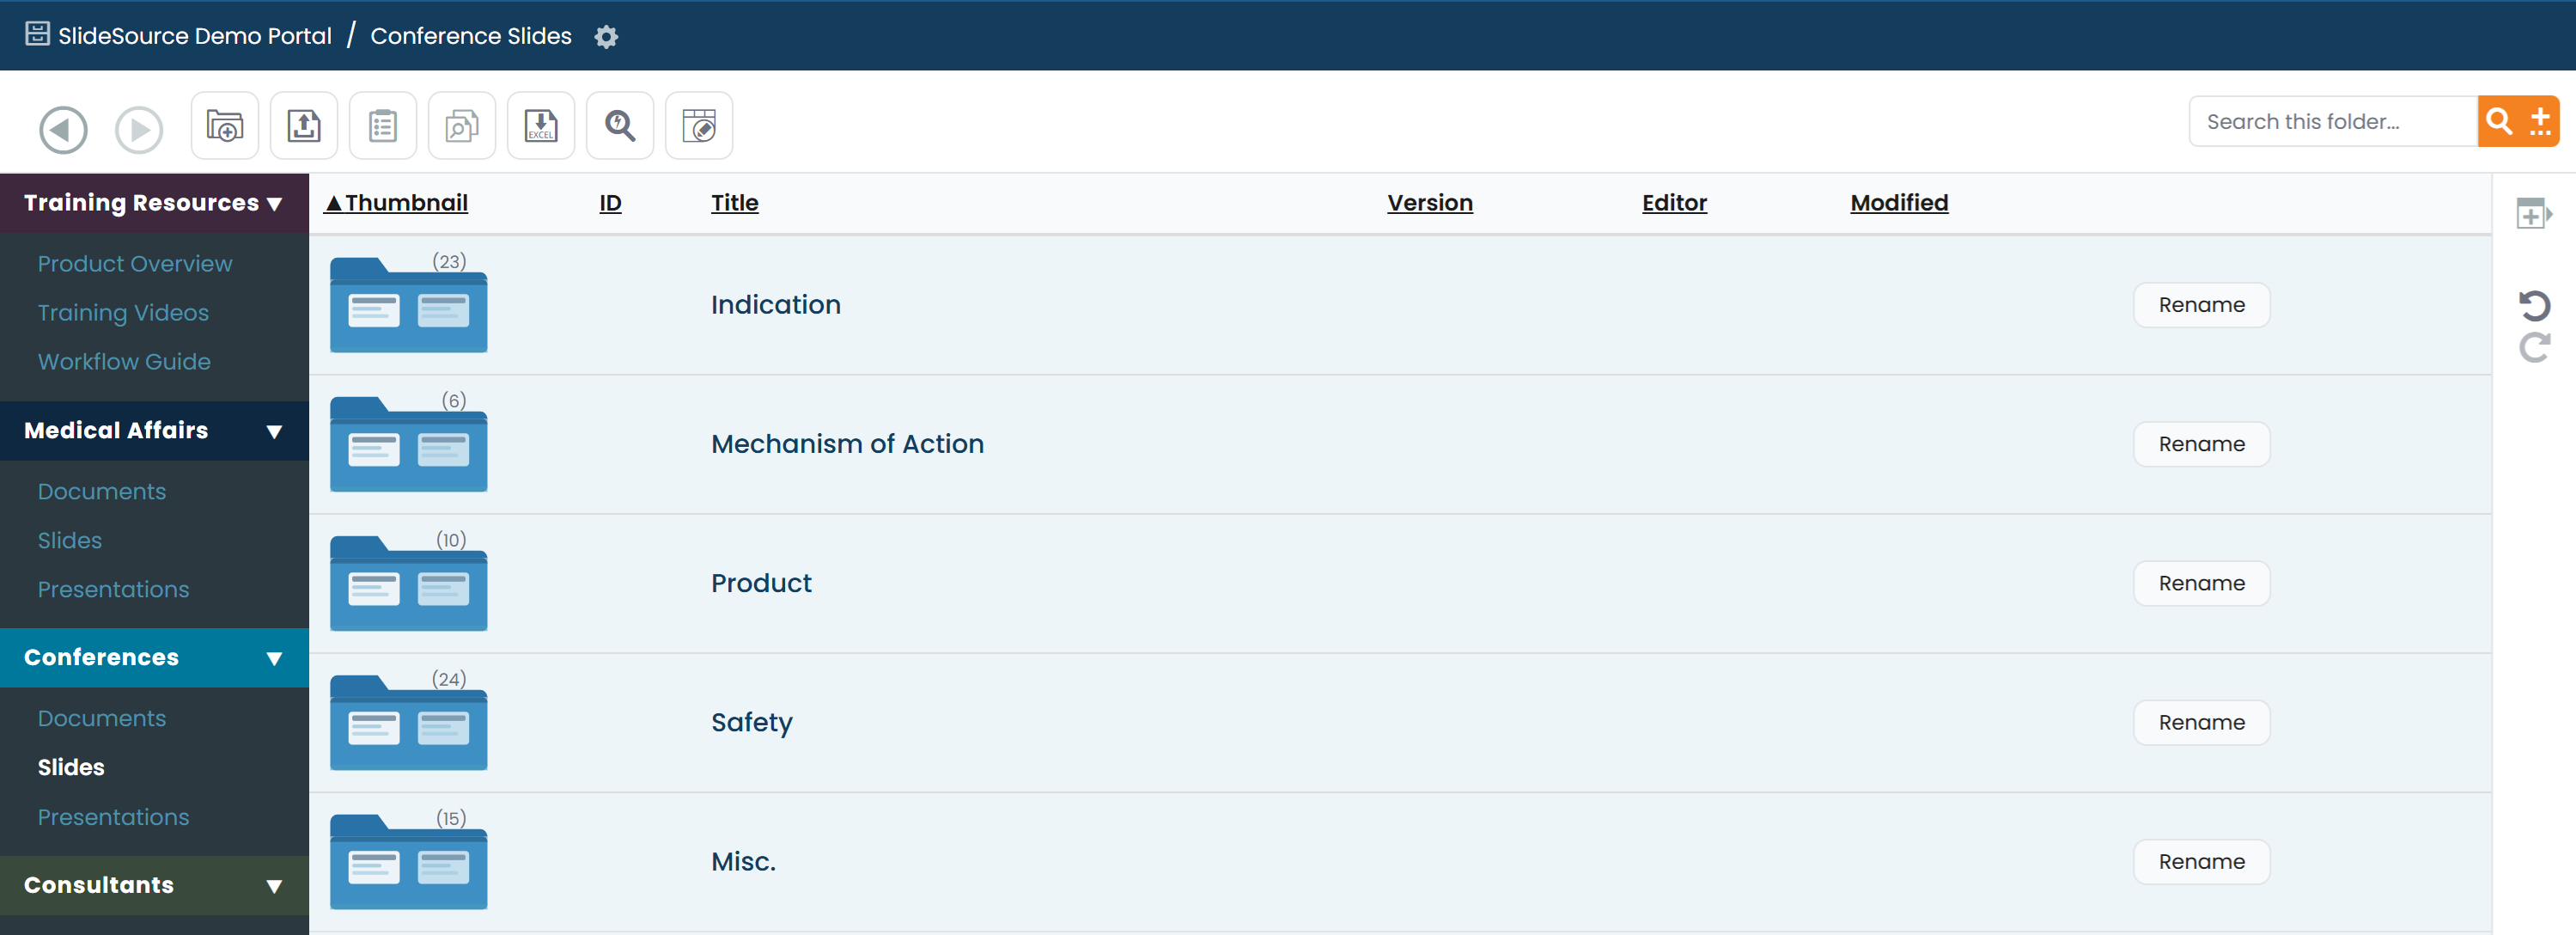Rename the Product folder
The width and height of the screenshot is (2576, 935).
click(2202, 583)
